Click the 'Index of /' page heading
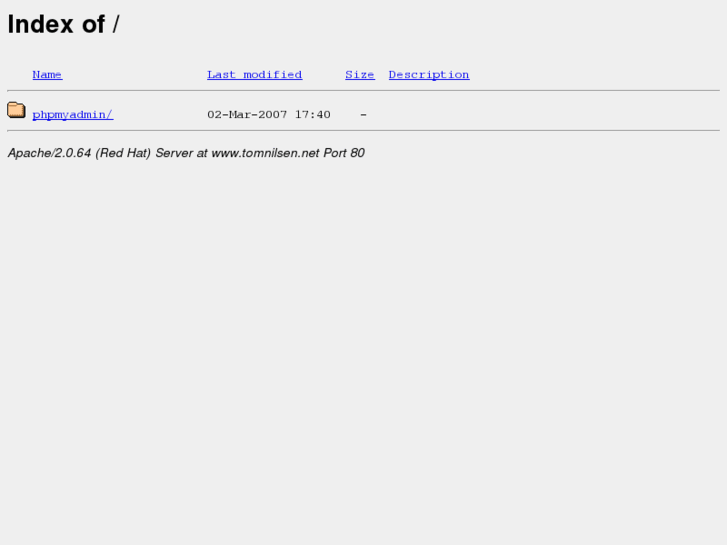 (64, 24)
